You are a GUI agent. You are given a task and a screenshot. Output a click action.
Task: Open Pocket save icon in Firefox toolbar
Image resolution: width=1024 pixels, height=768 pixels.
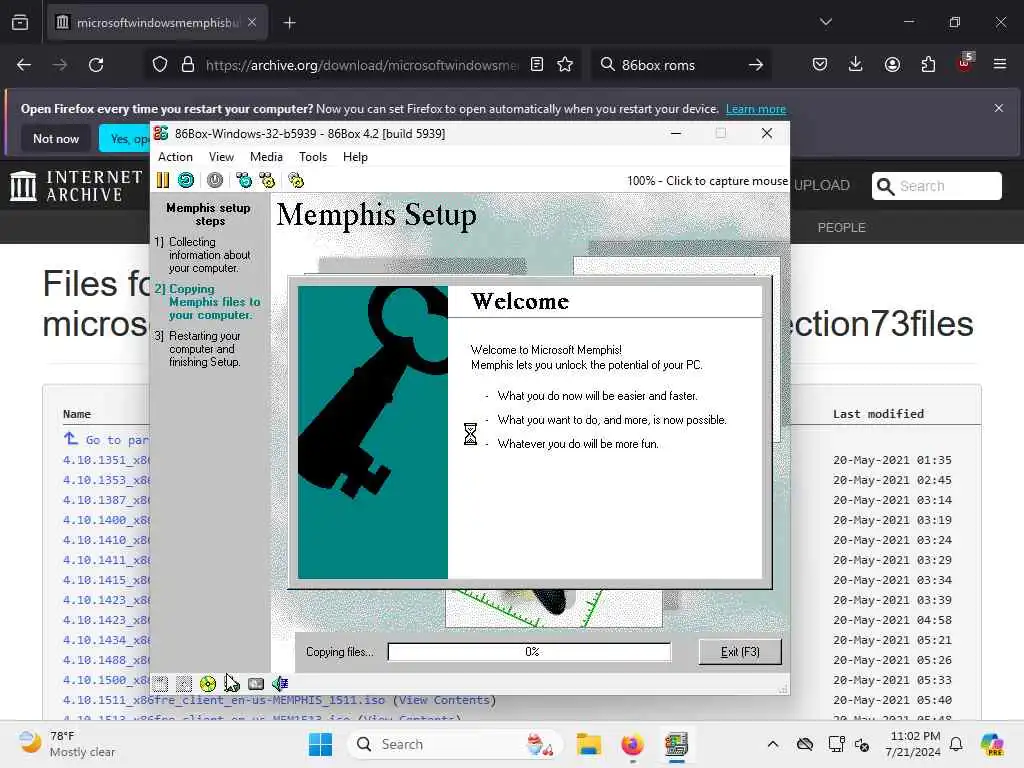tap(820, 64)
